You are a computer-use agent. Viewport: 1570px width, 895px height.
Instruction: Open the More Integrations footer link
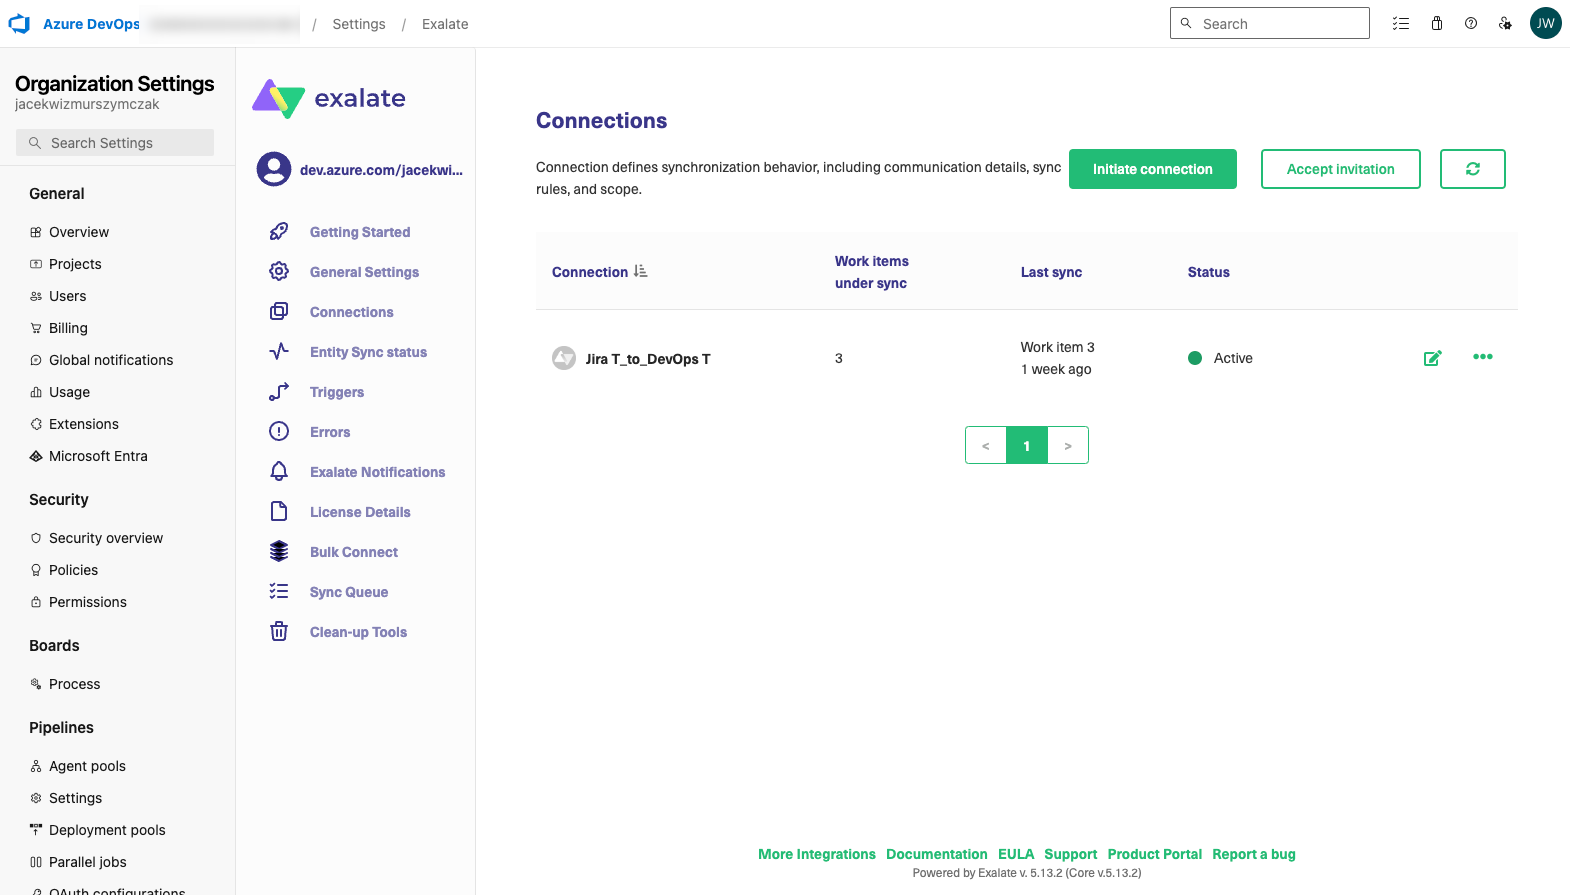(x=817, y=854)
